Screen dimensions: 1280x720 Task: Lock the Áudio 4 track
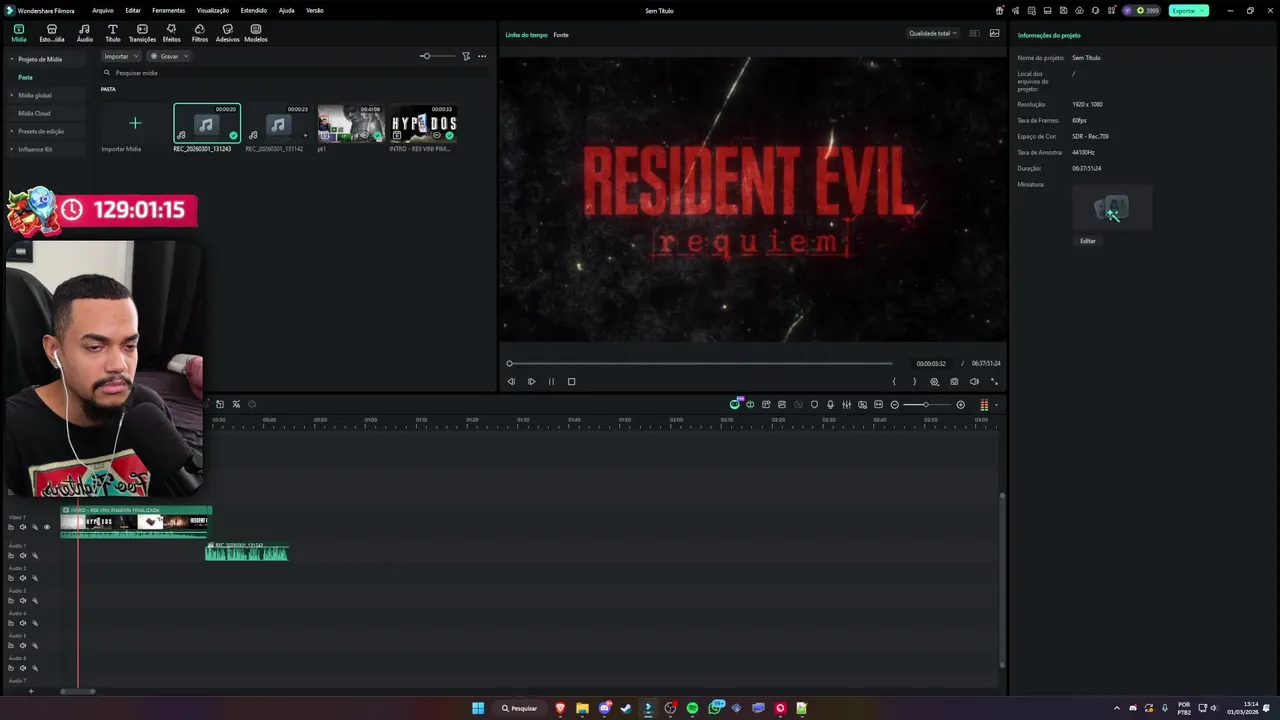pyautogui.click(x=11, y=623)
